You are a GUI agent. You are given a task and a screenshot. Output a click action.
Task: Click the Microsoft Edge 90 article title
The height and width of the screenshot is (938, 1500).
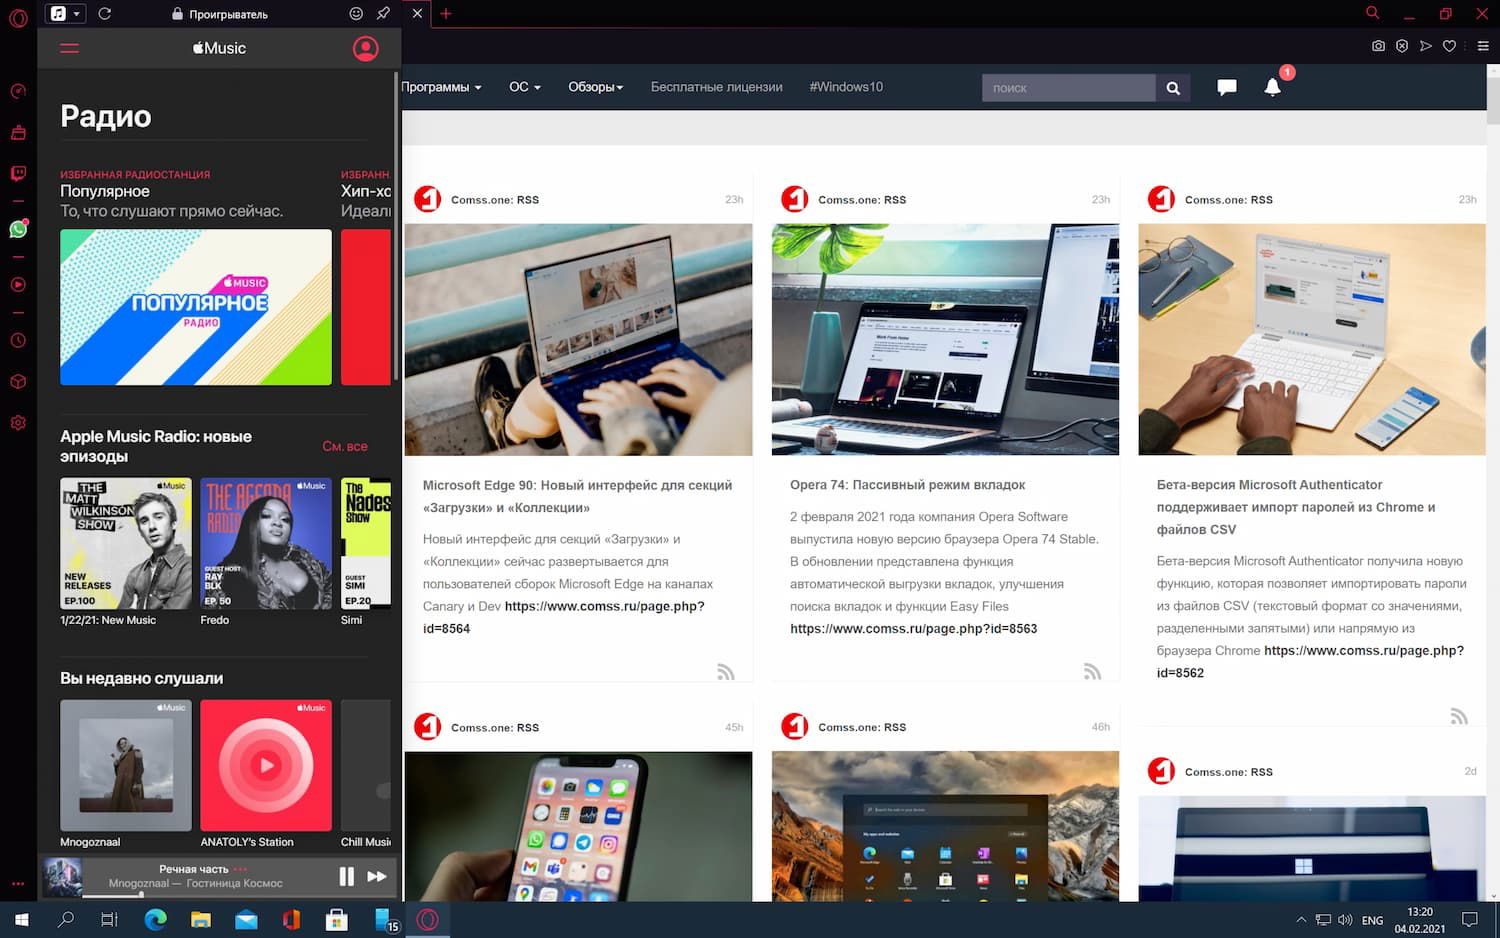tap(577, 496)
